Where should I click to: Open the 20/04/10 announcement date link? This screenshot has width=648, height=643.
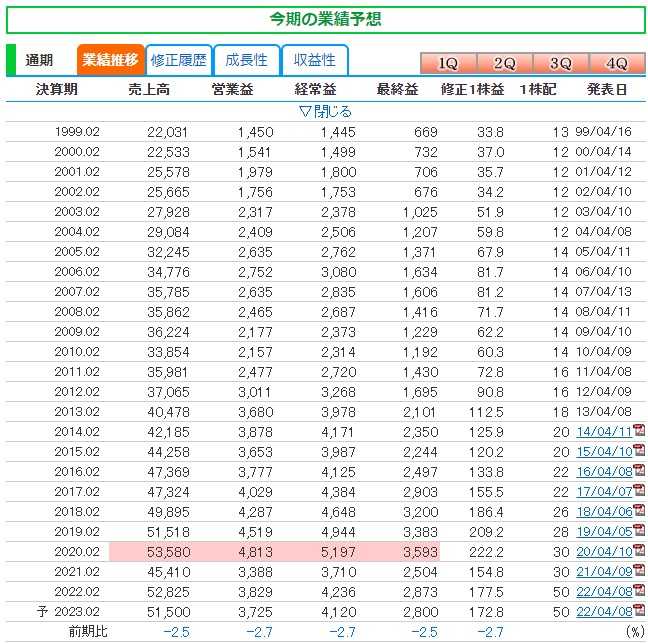[x=603, y=551]
